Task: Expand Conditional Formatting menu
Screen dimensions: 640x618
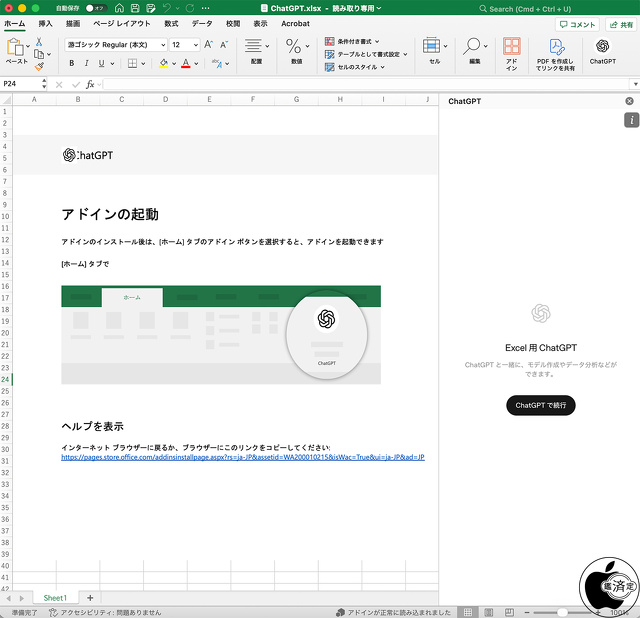Action: pos(377,42)
